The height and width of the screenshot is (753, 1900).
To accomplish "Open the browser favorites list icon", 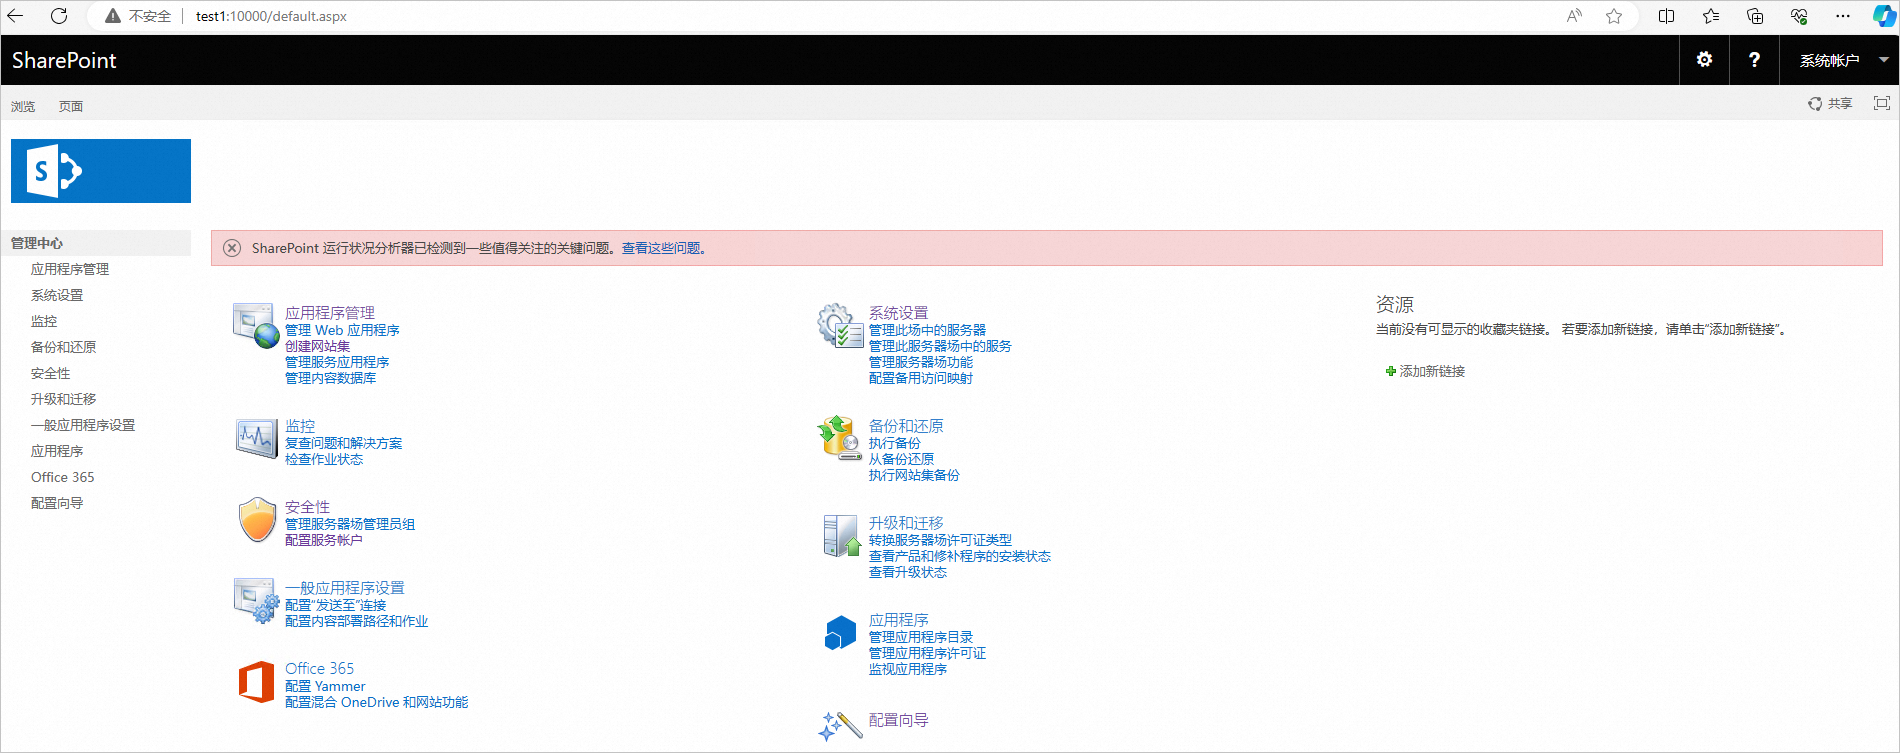I will (1711, 16).
